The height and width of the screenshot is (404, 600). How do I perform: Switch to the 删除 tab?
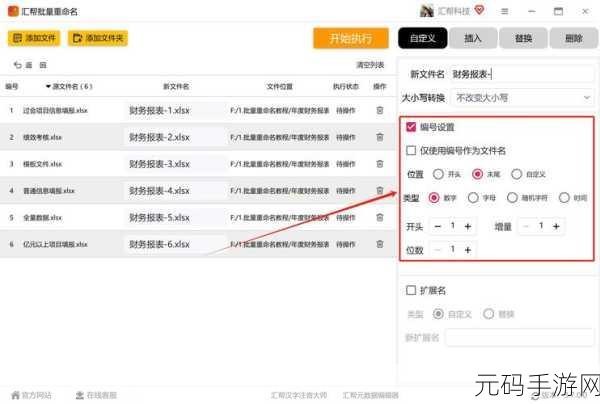point(574,38)
